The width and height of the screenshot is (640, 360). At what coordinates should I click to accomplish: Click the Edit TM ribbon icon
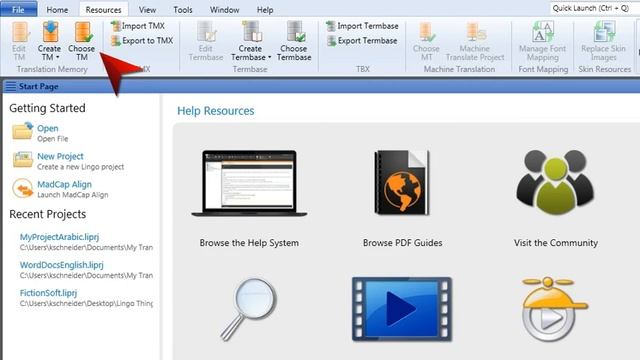(x=20, y=32)
